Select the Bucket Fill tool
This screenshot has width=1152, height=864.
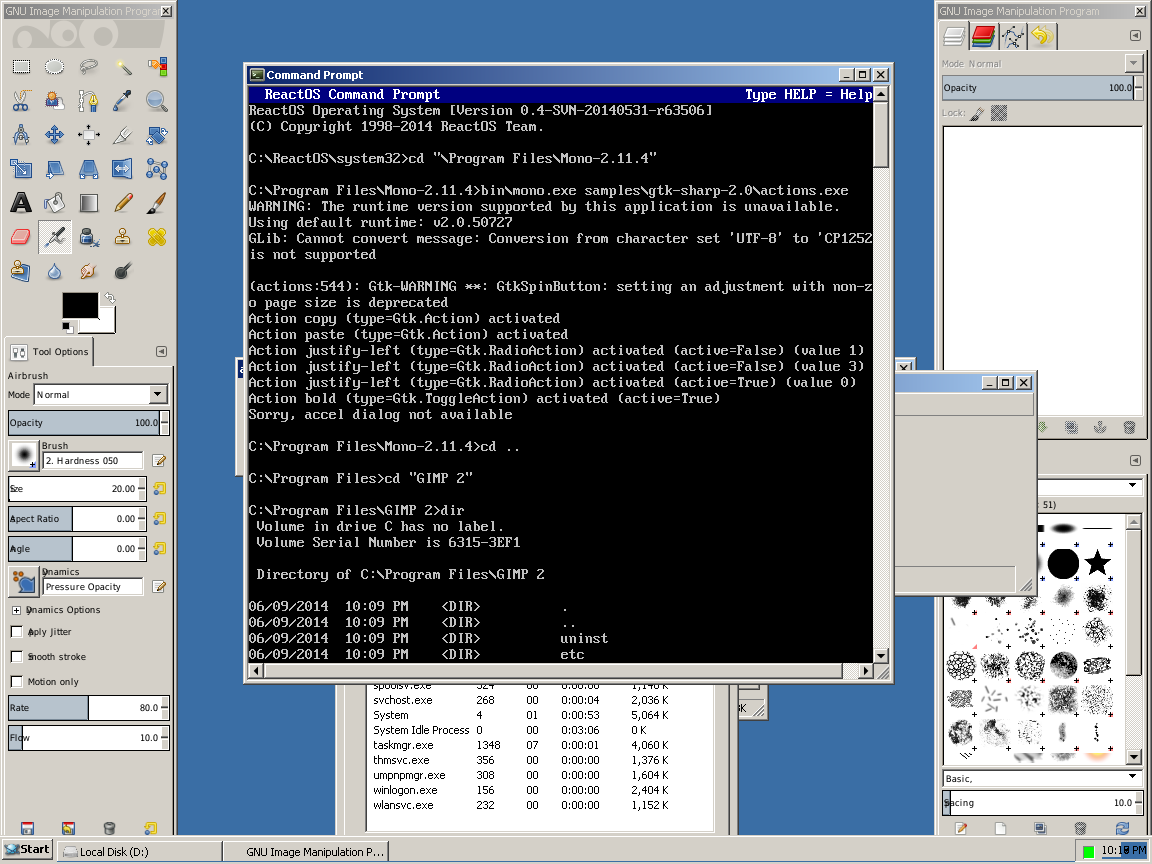pyautogui.click(x=54, y=203)
